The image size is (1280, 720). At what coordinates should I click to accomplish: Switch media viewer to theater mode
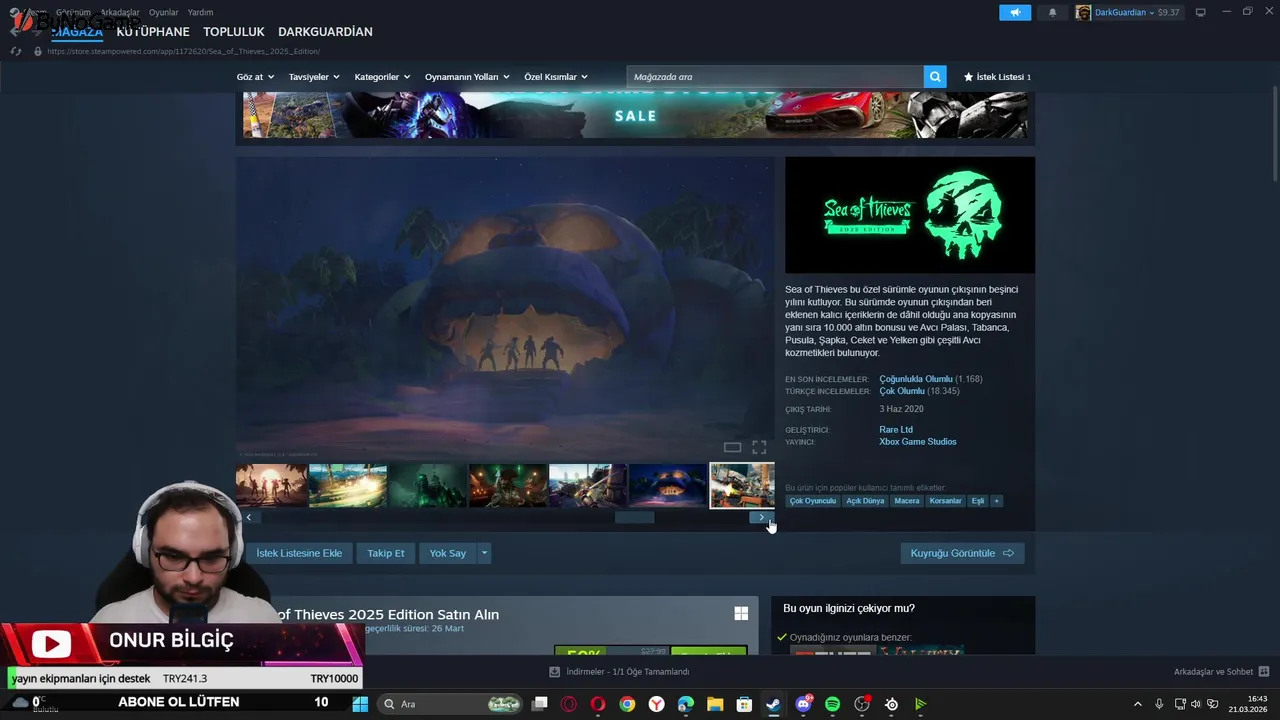[x=733, y=447]
